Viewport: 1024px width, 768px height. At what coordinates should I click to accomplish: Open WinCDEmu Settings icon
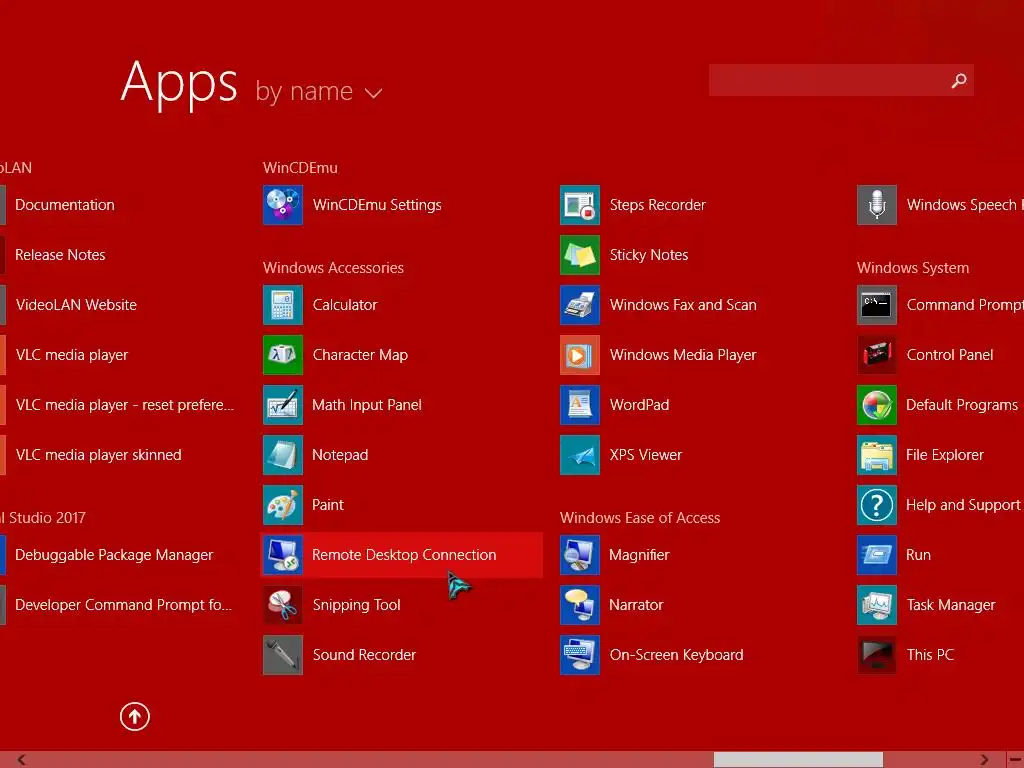point(283,205)
